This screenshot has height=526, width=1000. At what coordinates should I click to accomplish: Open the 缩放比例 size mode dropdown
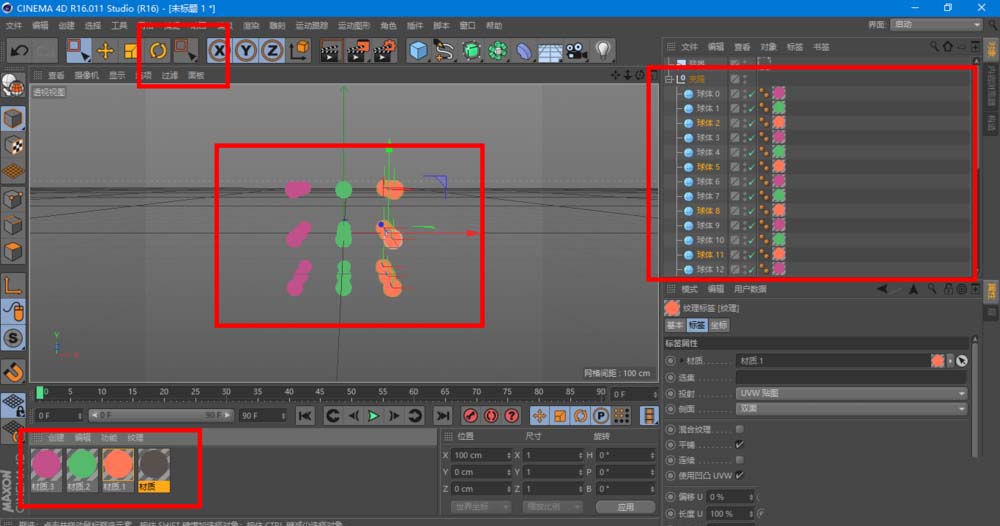click(x=553, y=507)
